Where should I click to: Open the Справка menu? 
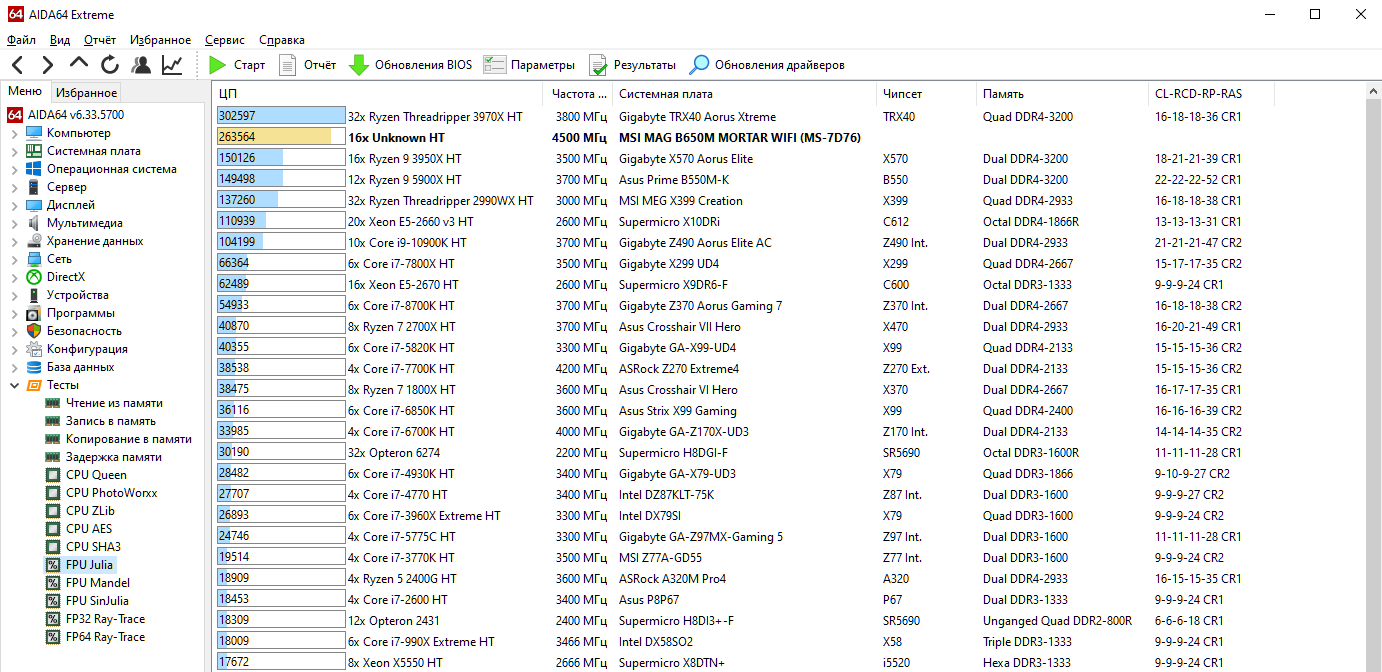pyautogui.click(x=282, y=40)
